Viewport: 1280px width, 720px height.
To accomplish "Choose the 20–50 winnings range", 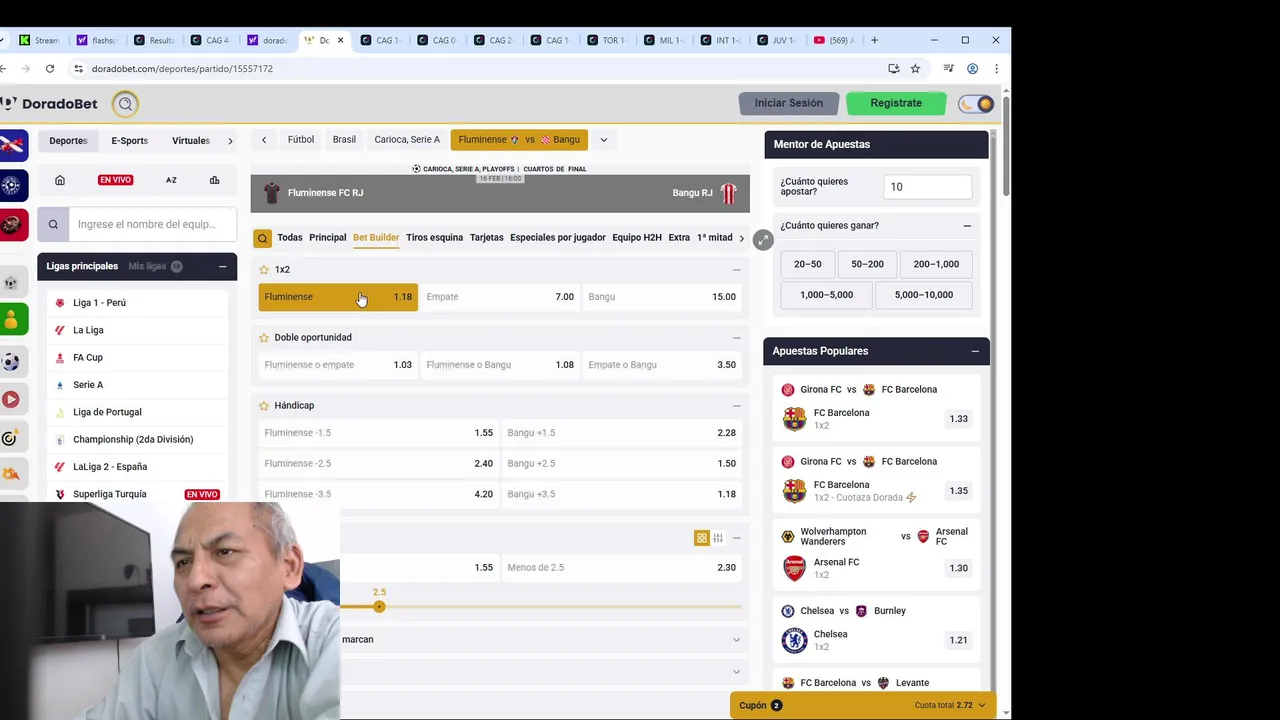I will pyautogui.click(x=808, y=264).
